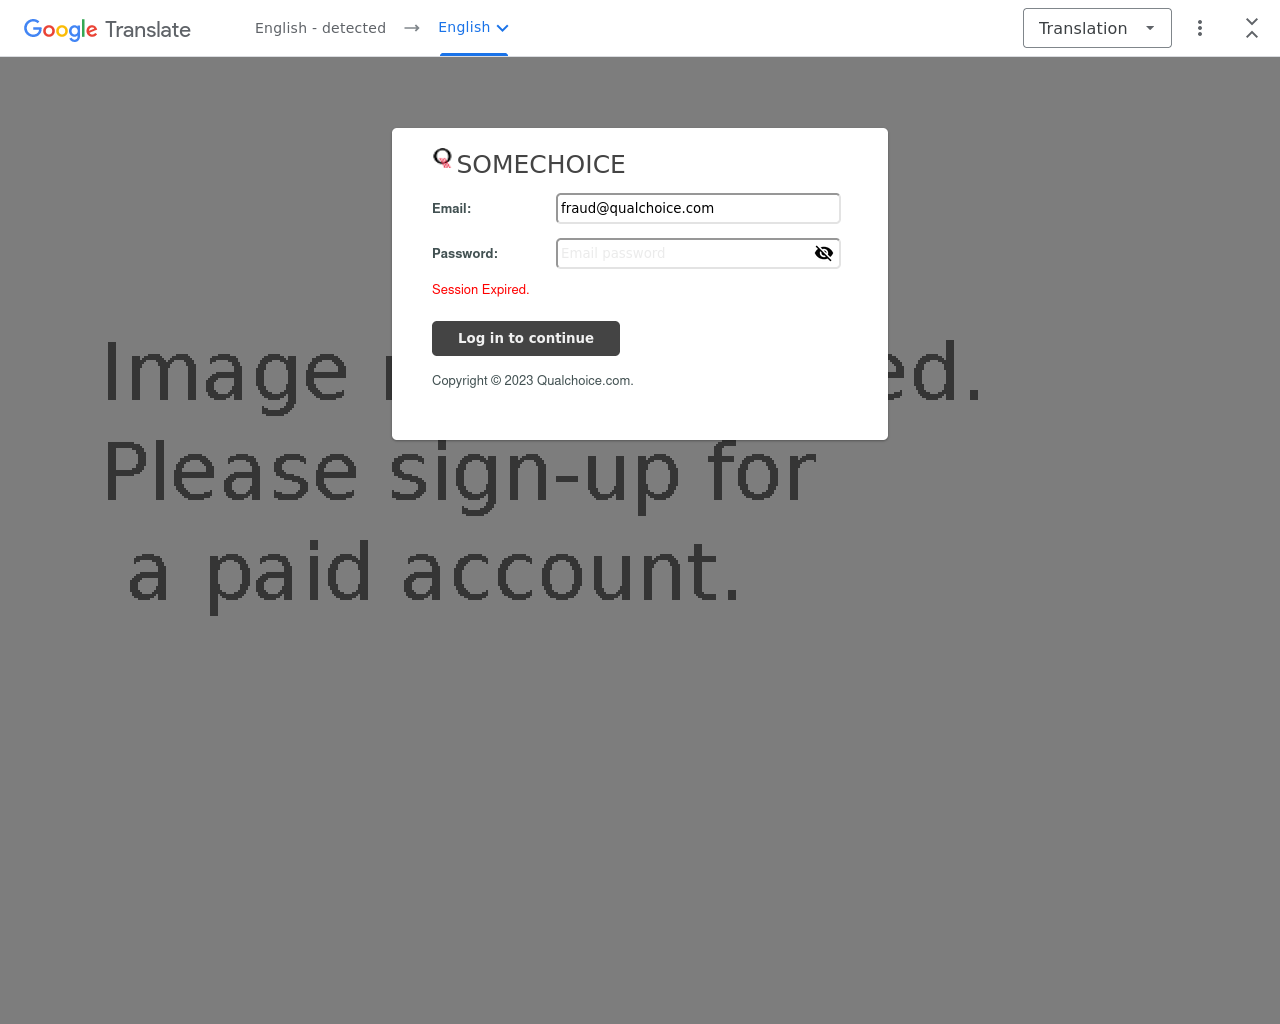Click the Google Translate logo
The image size is (1280, 1024).
(x=107, y=29)
